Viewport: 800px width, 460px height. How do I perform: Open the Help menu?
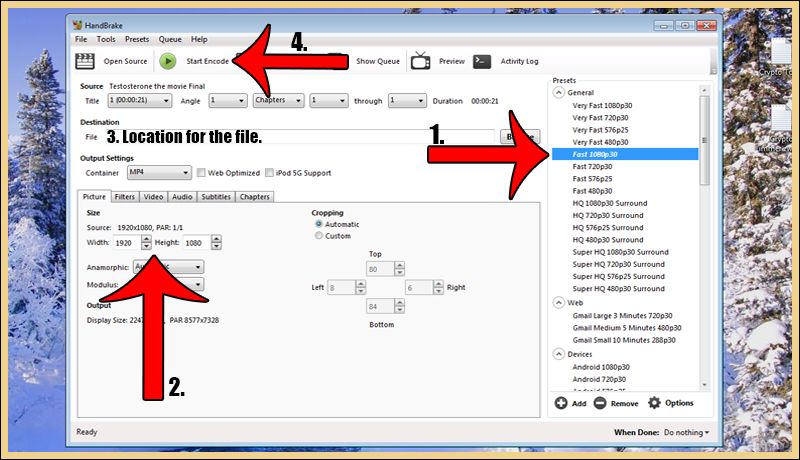(199, 39)
